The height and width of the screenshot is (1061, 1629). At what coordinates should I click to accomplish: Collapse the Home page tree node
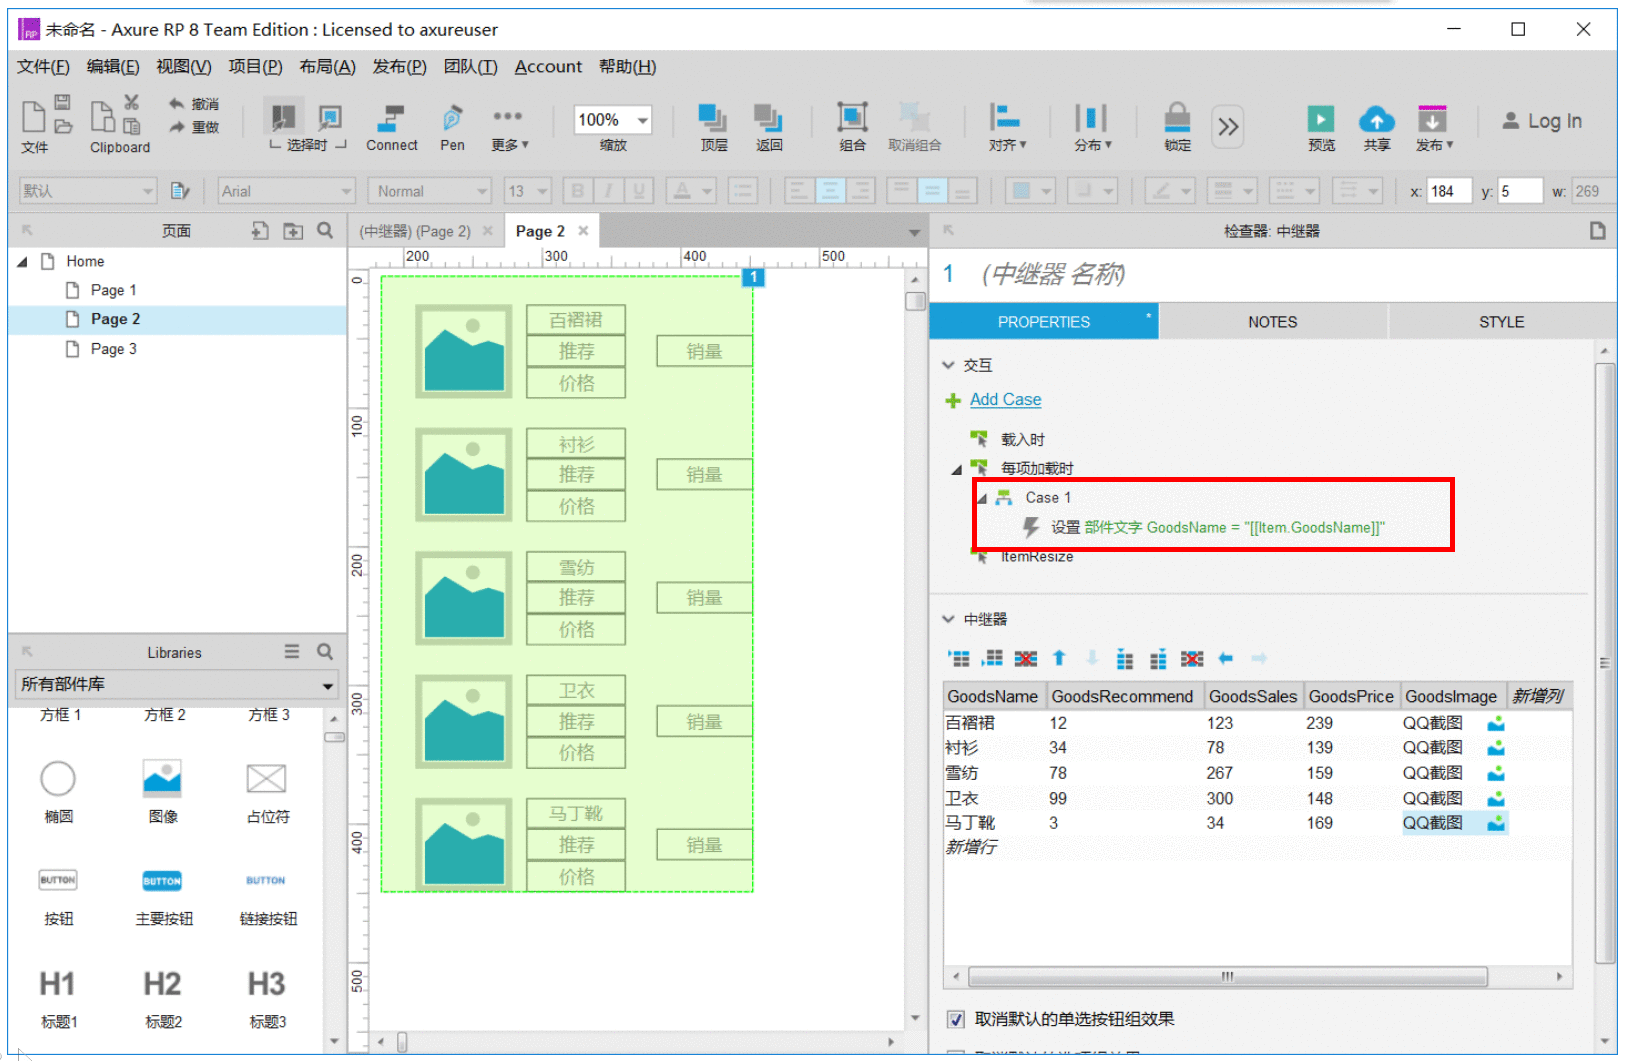[x=22, y=262]
